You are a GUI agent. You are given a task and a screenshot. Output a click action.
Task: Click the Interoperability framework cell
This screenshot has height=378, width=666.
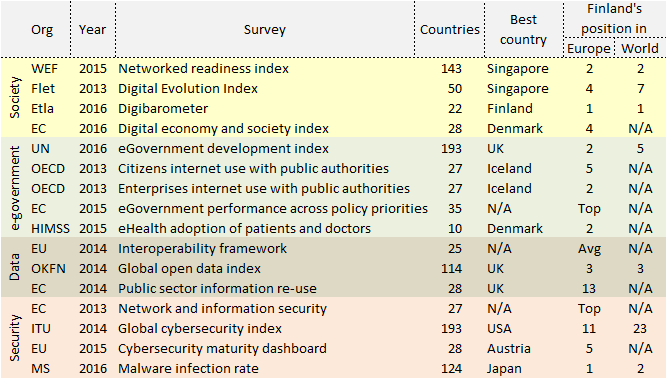[202, 249]
